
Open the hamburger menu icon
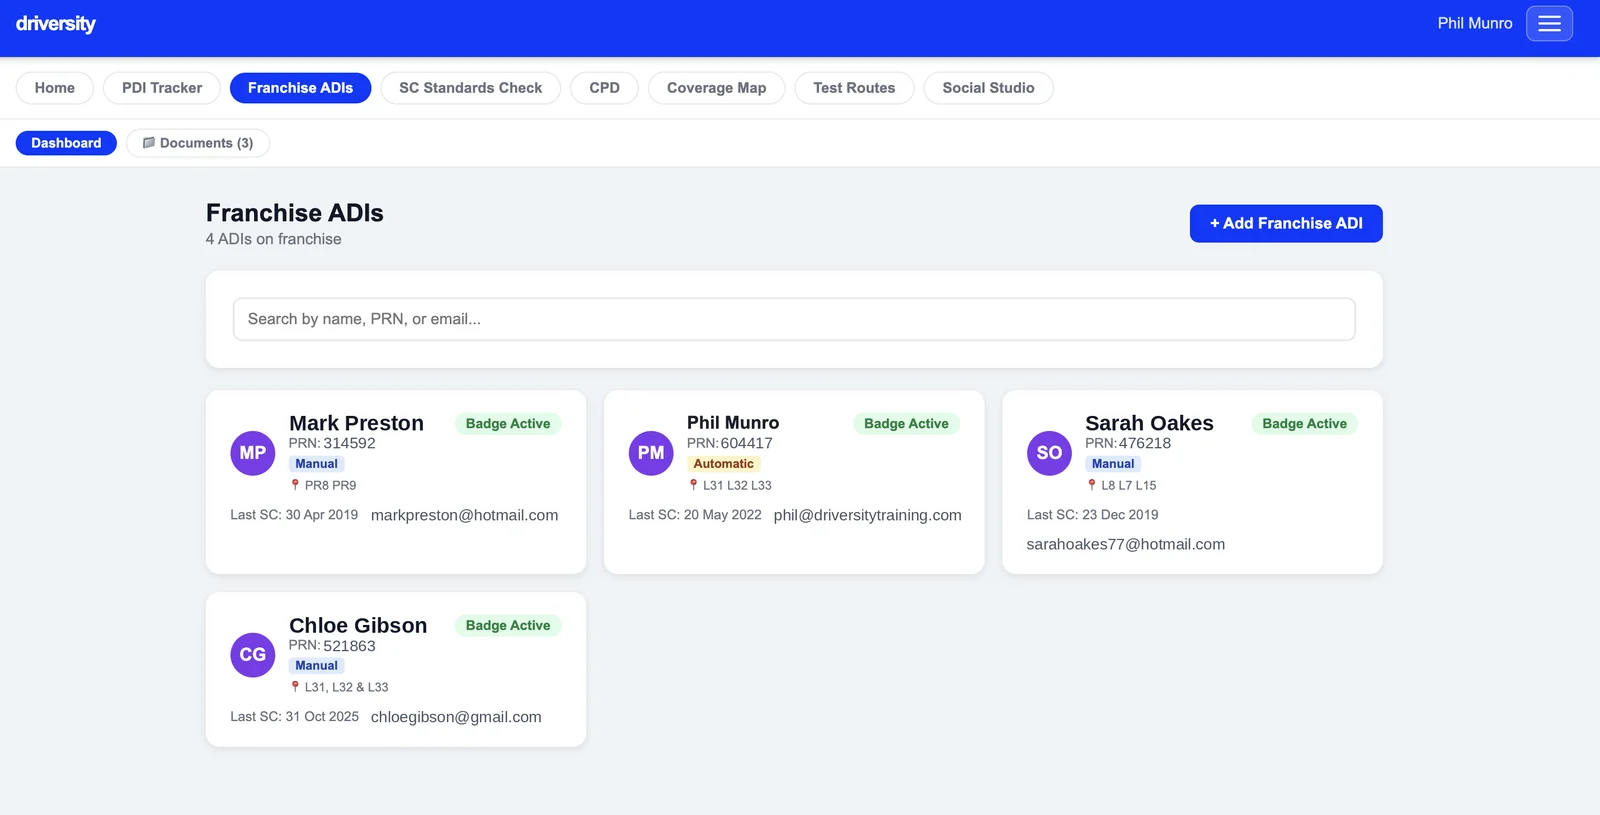(1549, 24)
